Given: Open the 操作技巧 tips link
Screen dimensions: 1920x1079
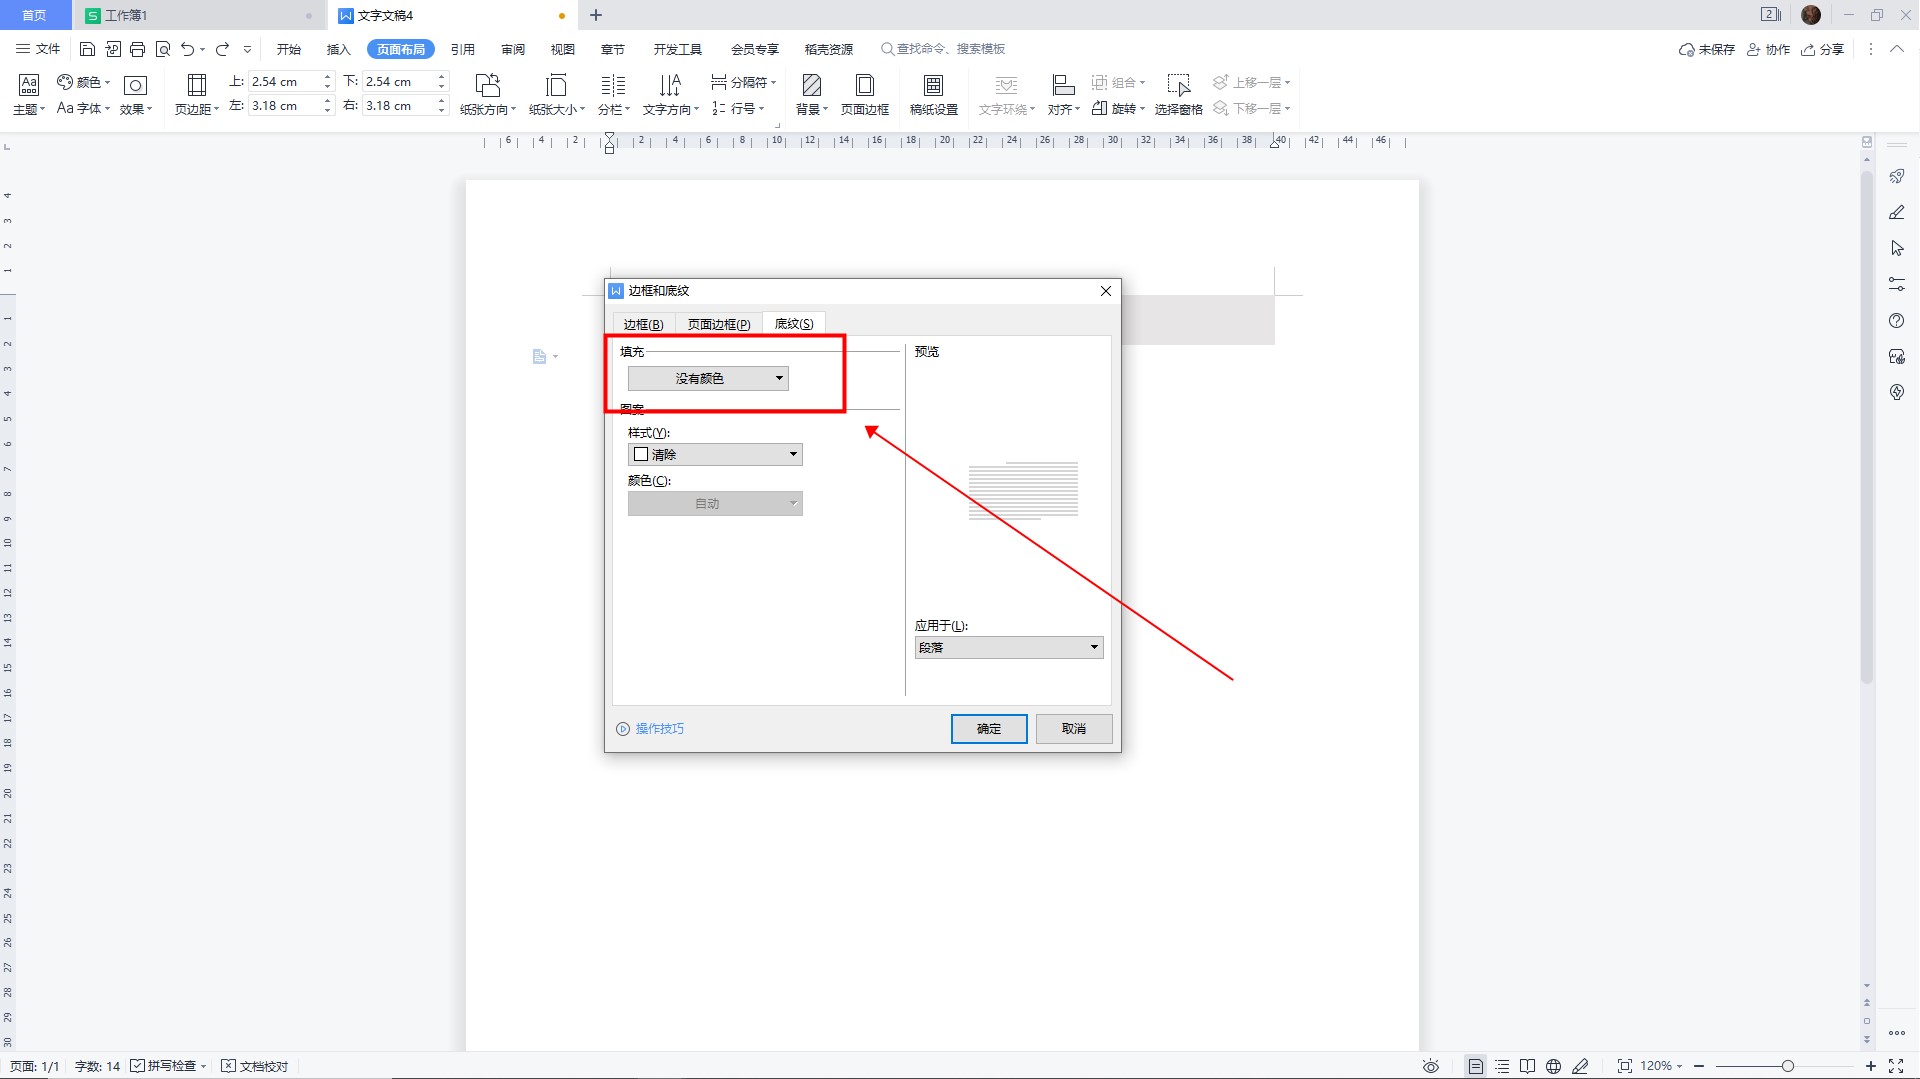Looking at the screenshot, I should point(659,729).
